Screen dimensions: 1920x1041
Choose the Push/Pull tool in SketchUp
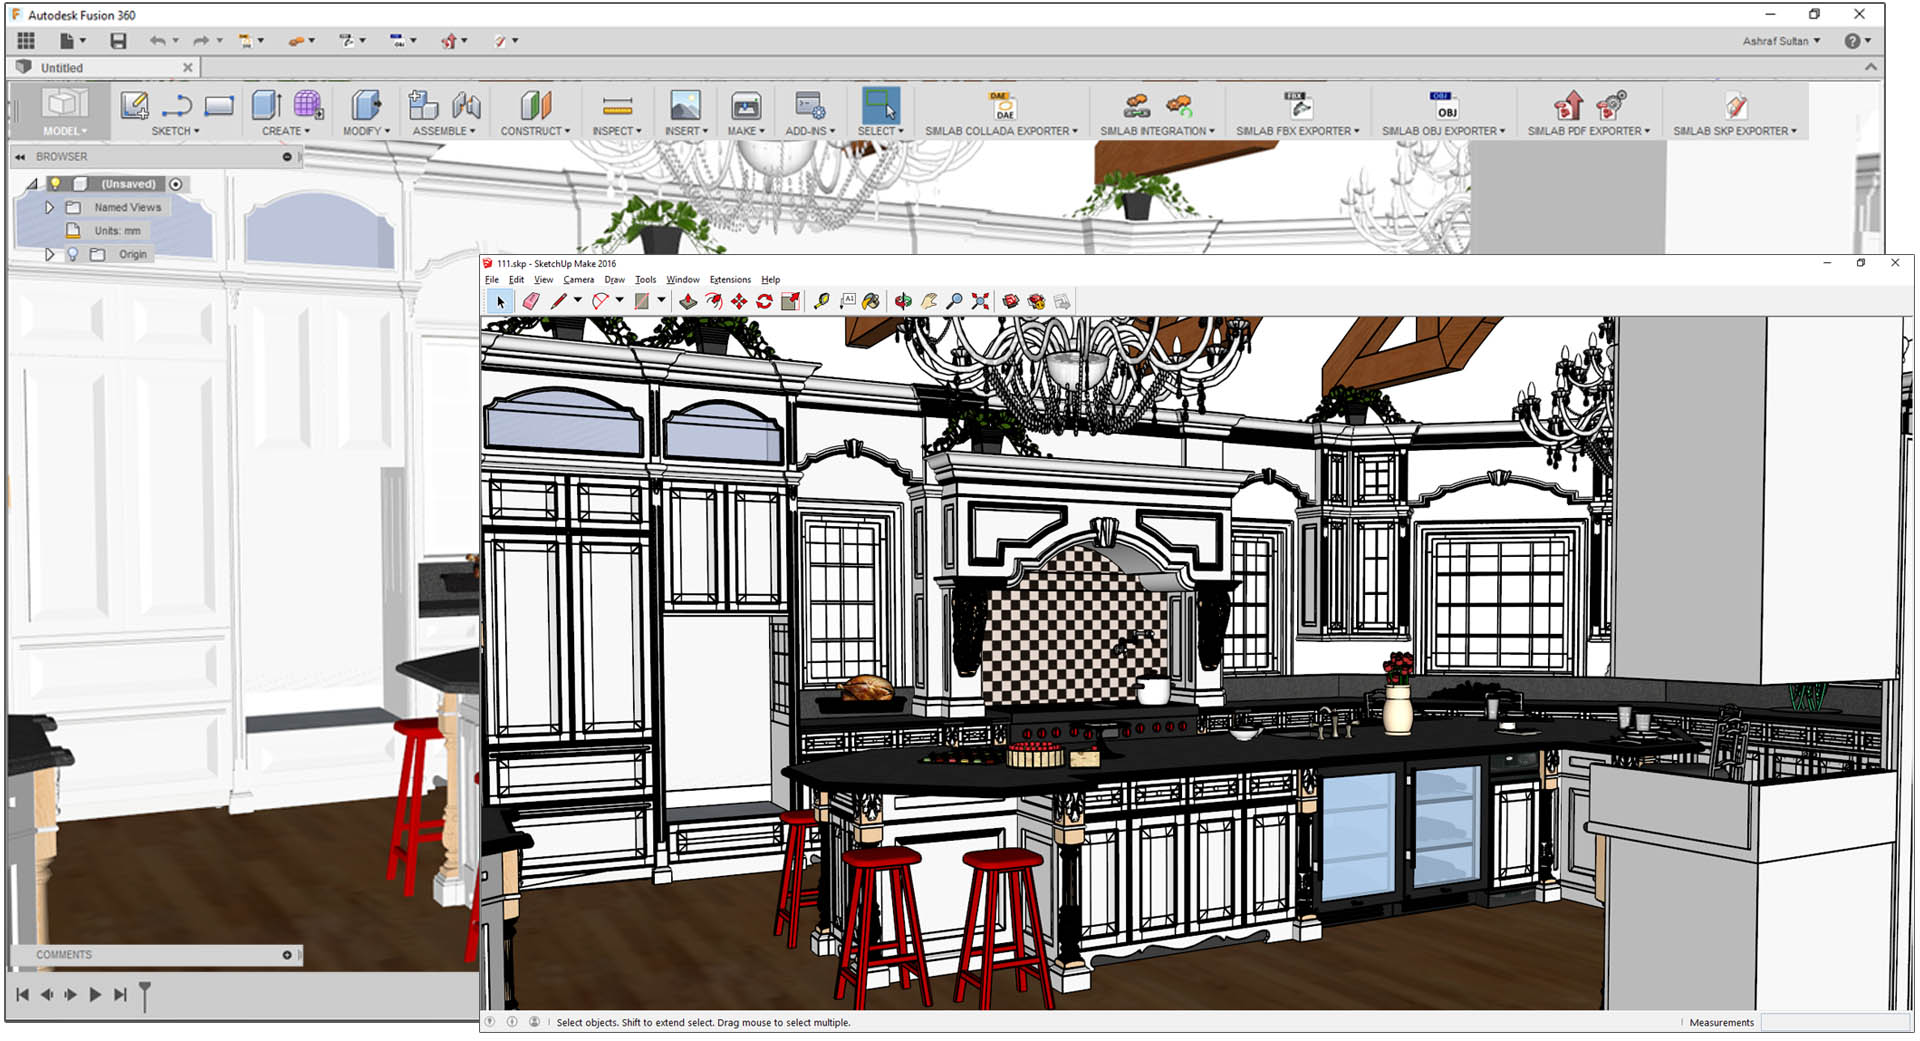[x=688, y=301]
